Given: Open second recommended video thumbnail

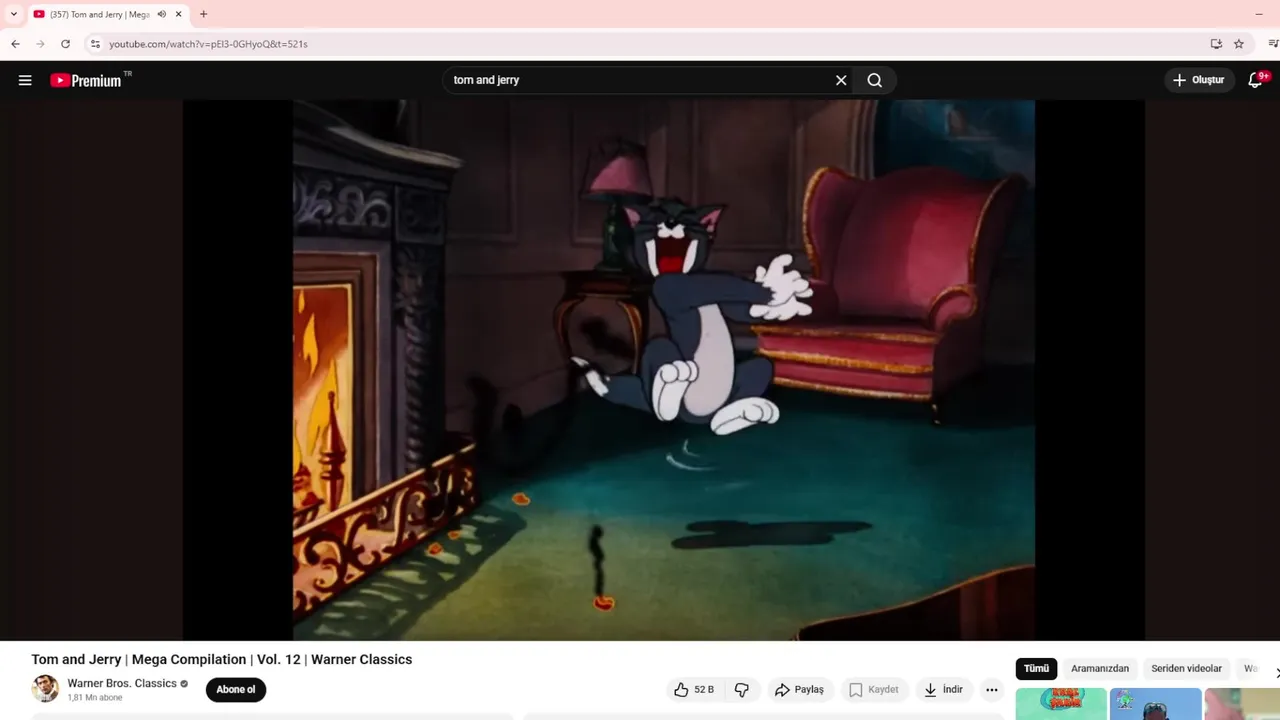Looking at the screenshot, I should click(x=1155, y=704).
